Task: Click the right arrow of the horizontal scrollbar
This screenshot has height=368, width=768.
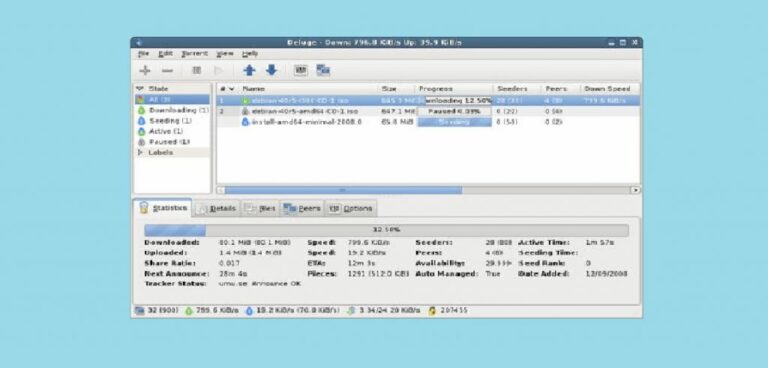Action: point(635,190)
